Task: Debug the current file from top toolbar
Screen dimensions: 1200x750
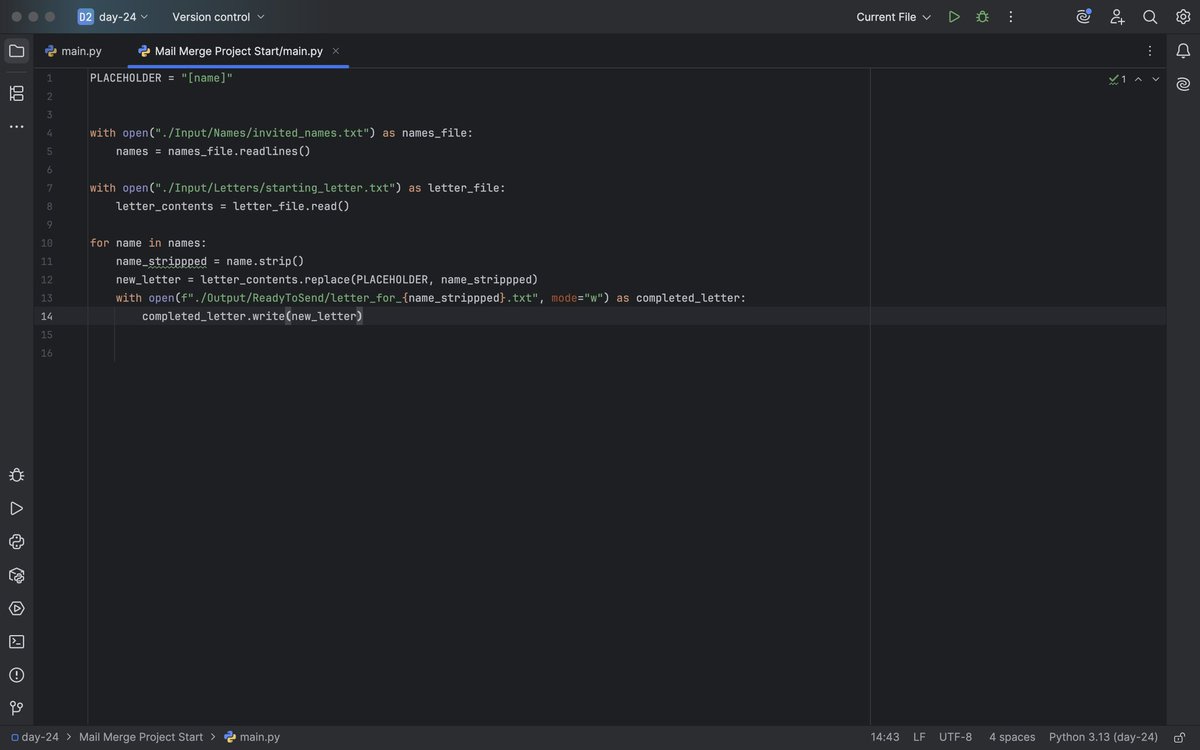Action: (x=982, y=17)
